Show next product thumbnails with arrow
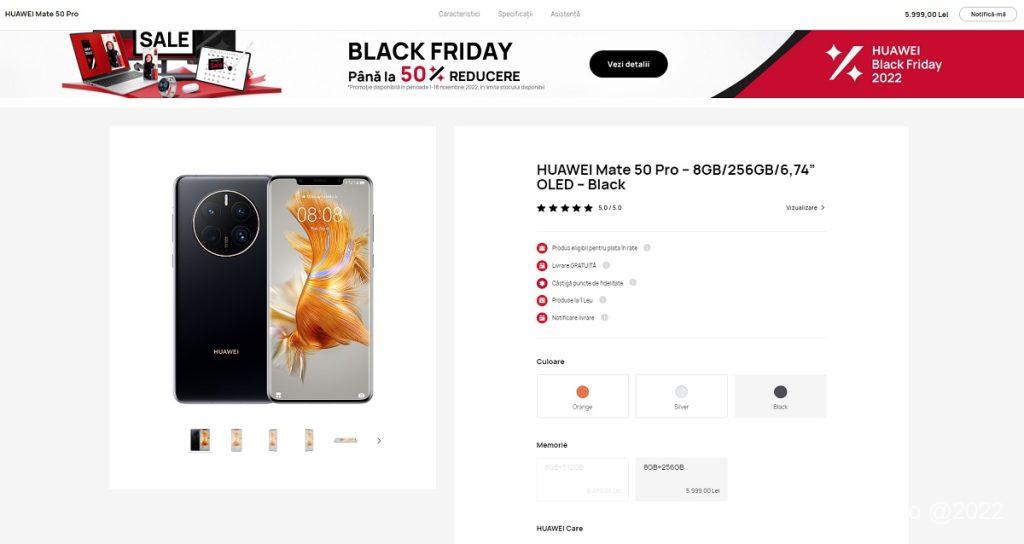 379,441
